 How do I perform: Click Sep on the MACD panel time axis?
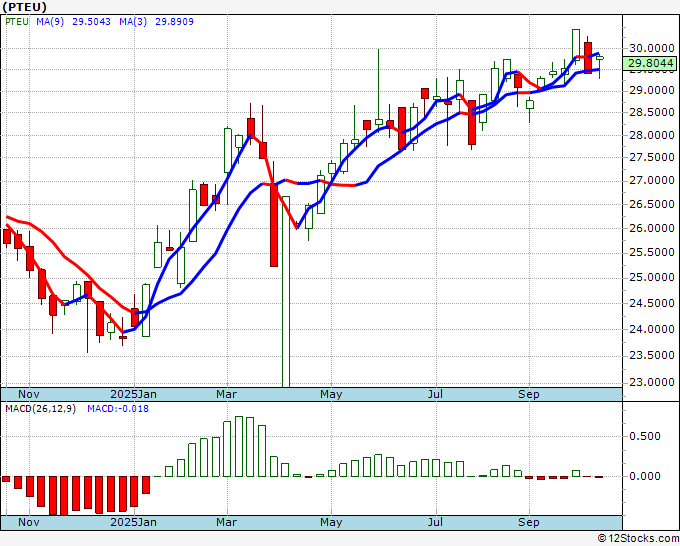point(529,522)
